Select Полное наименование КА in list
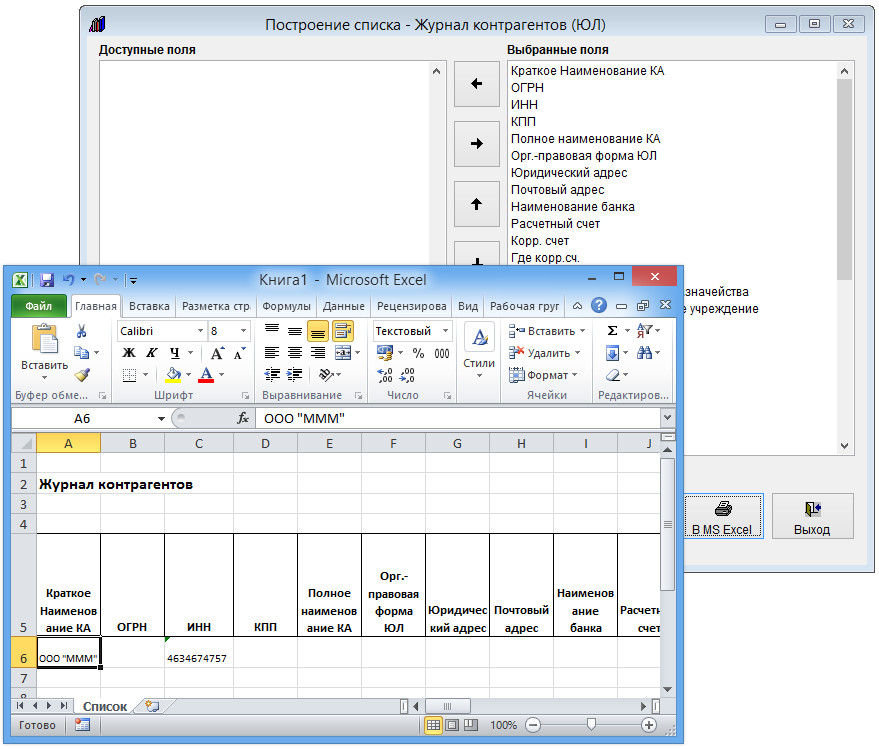This screenshot has height=749, width=879. pos(585,139)
